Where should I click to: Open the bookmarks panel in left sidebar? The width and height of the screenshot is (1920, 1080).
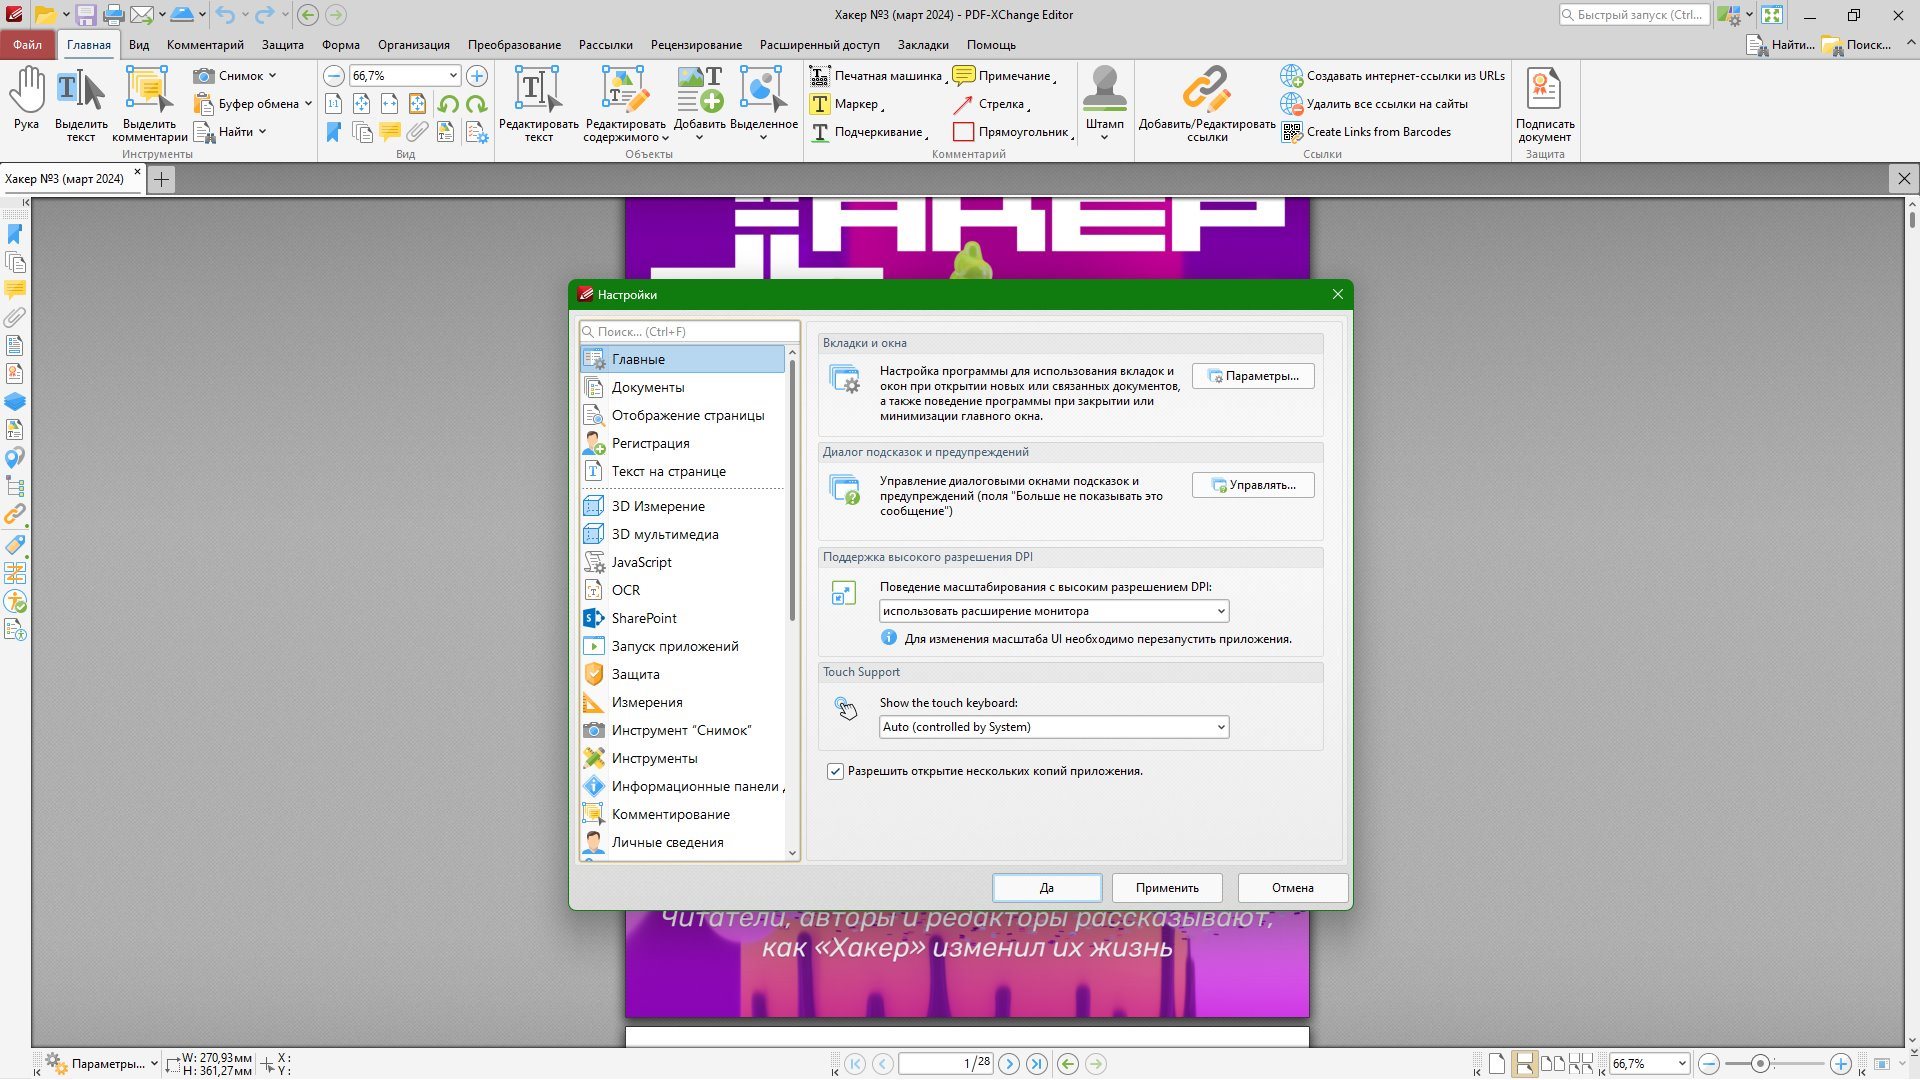15,234
